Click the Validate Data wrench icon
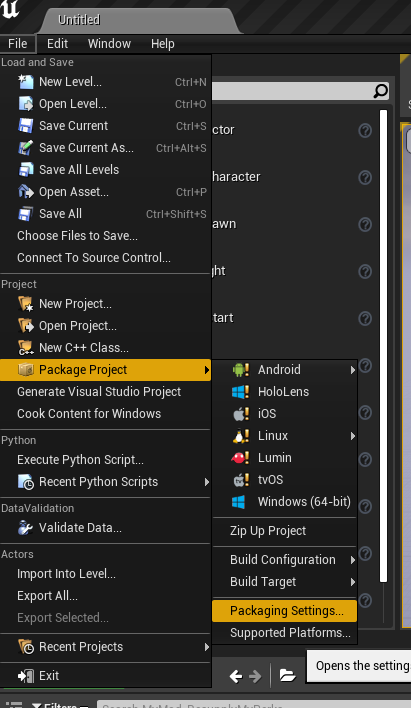The width and height of the screenshot is (411, 708). (x=26, y=528)
